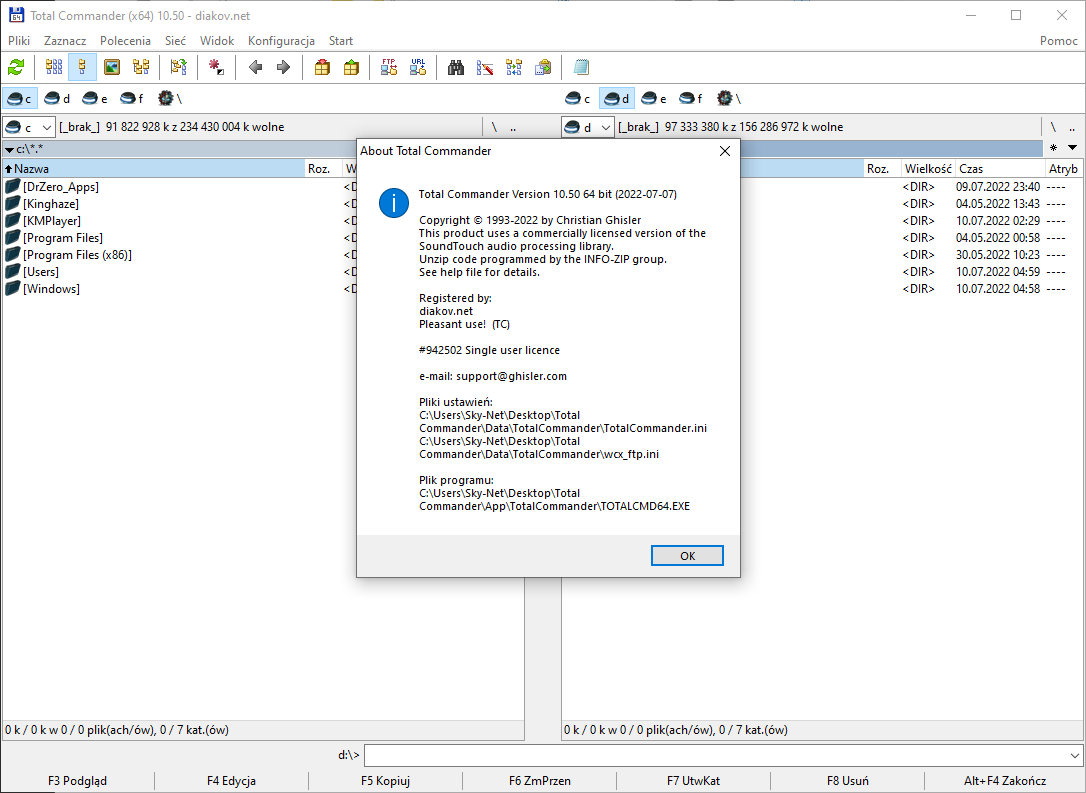
Task: Go to root with right panel backslash button
Action: [x=1053, y=127]
